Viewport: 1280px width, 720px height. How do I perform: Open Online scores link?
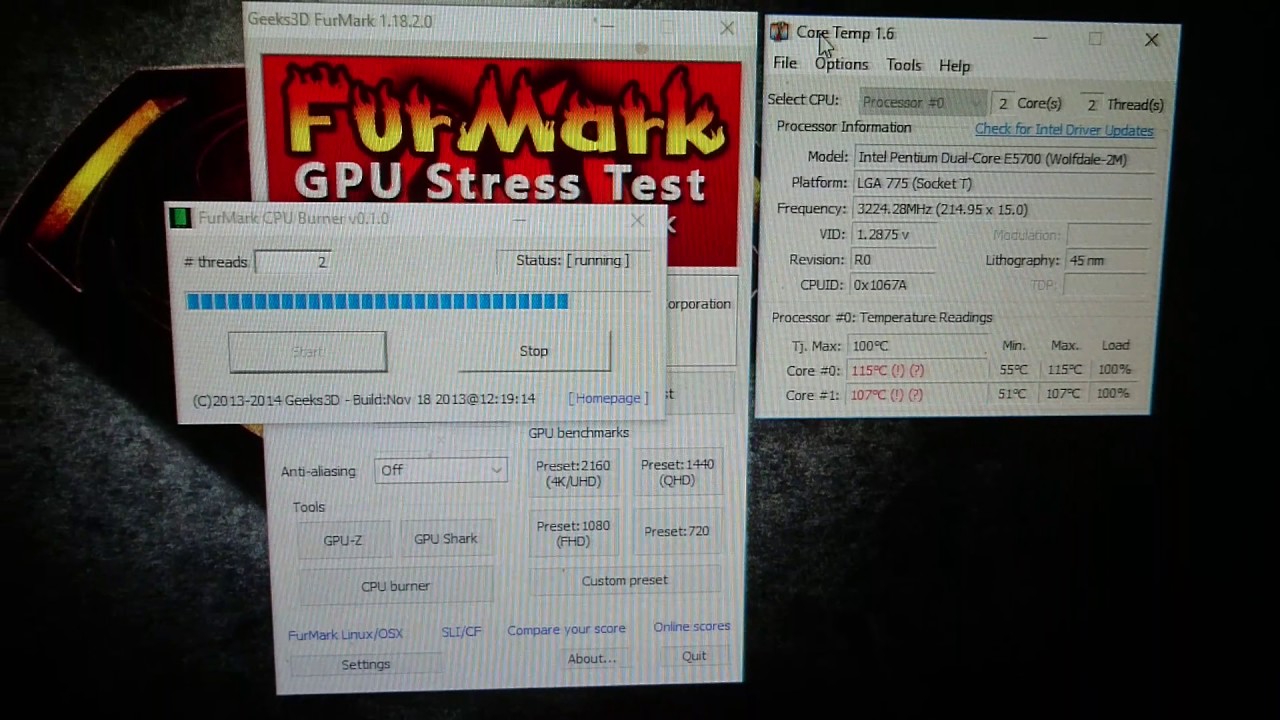692,626
